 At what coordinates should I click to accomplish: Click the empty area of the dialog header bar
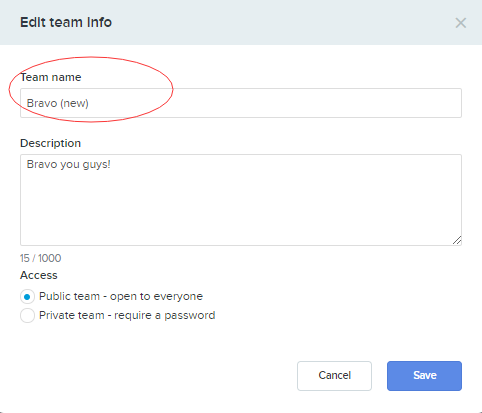click(283, 22)
